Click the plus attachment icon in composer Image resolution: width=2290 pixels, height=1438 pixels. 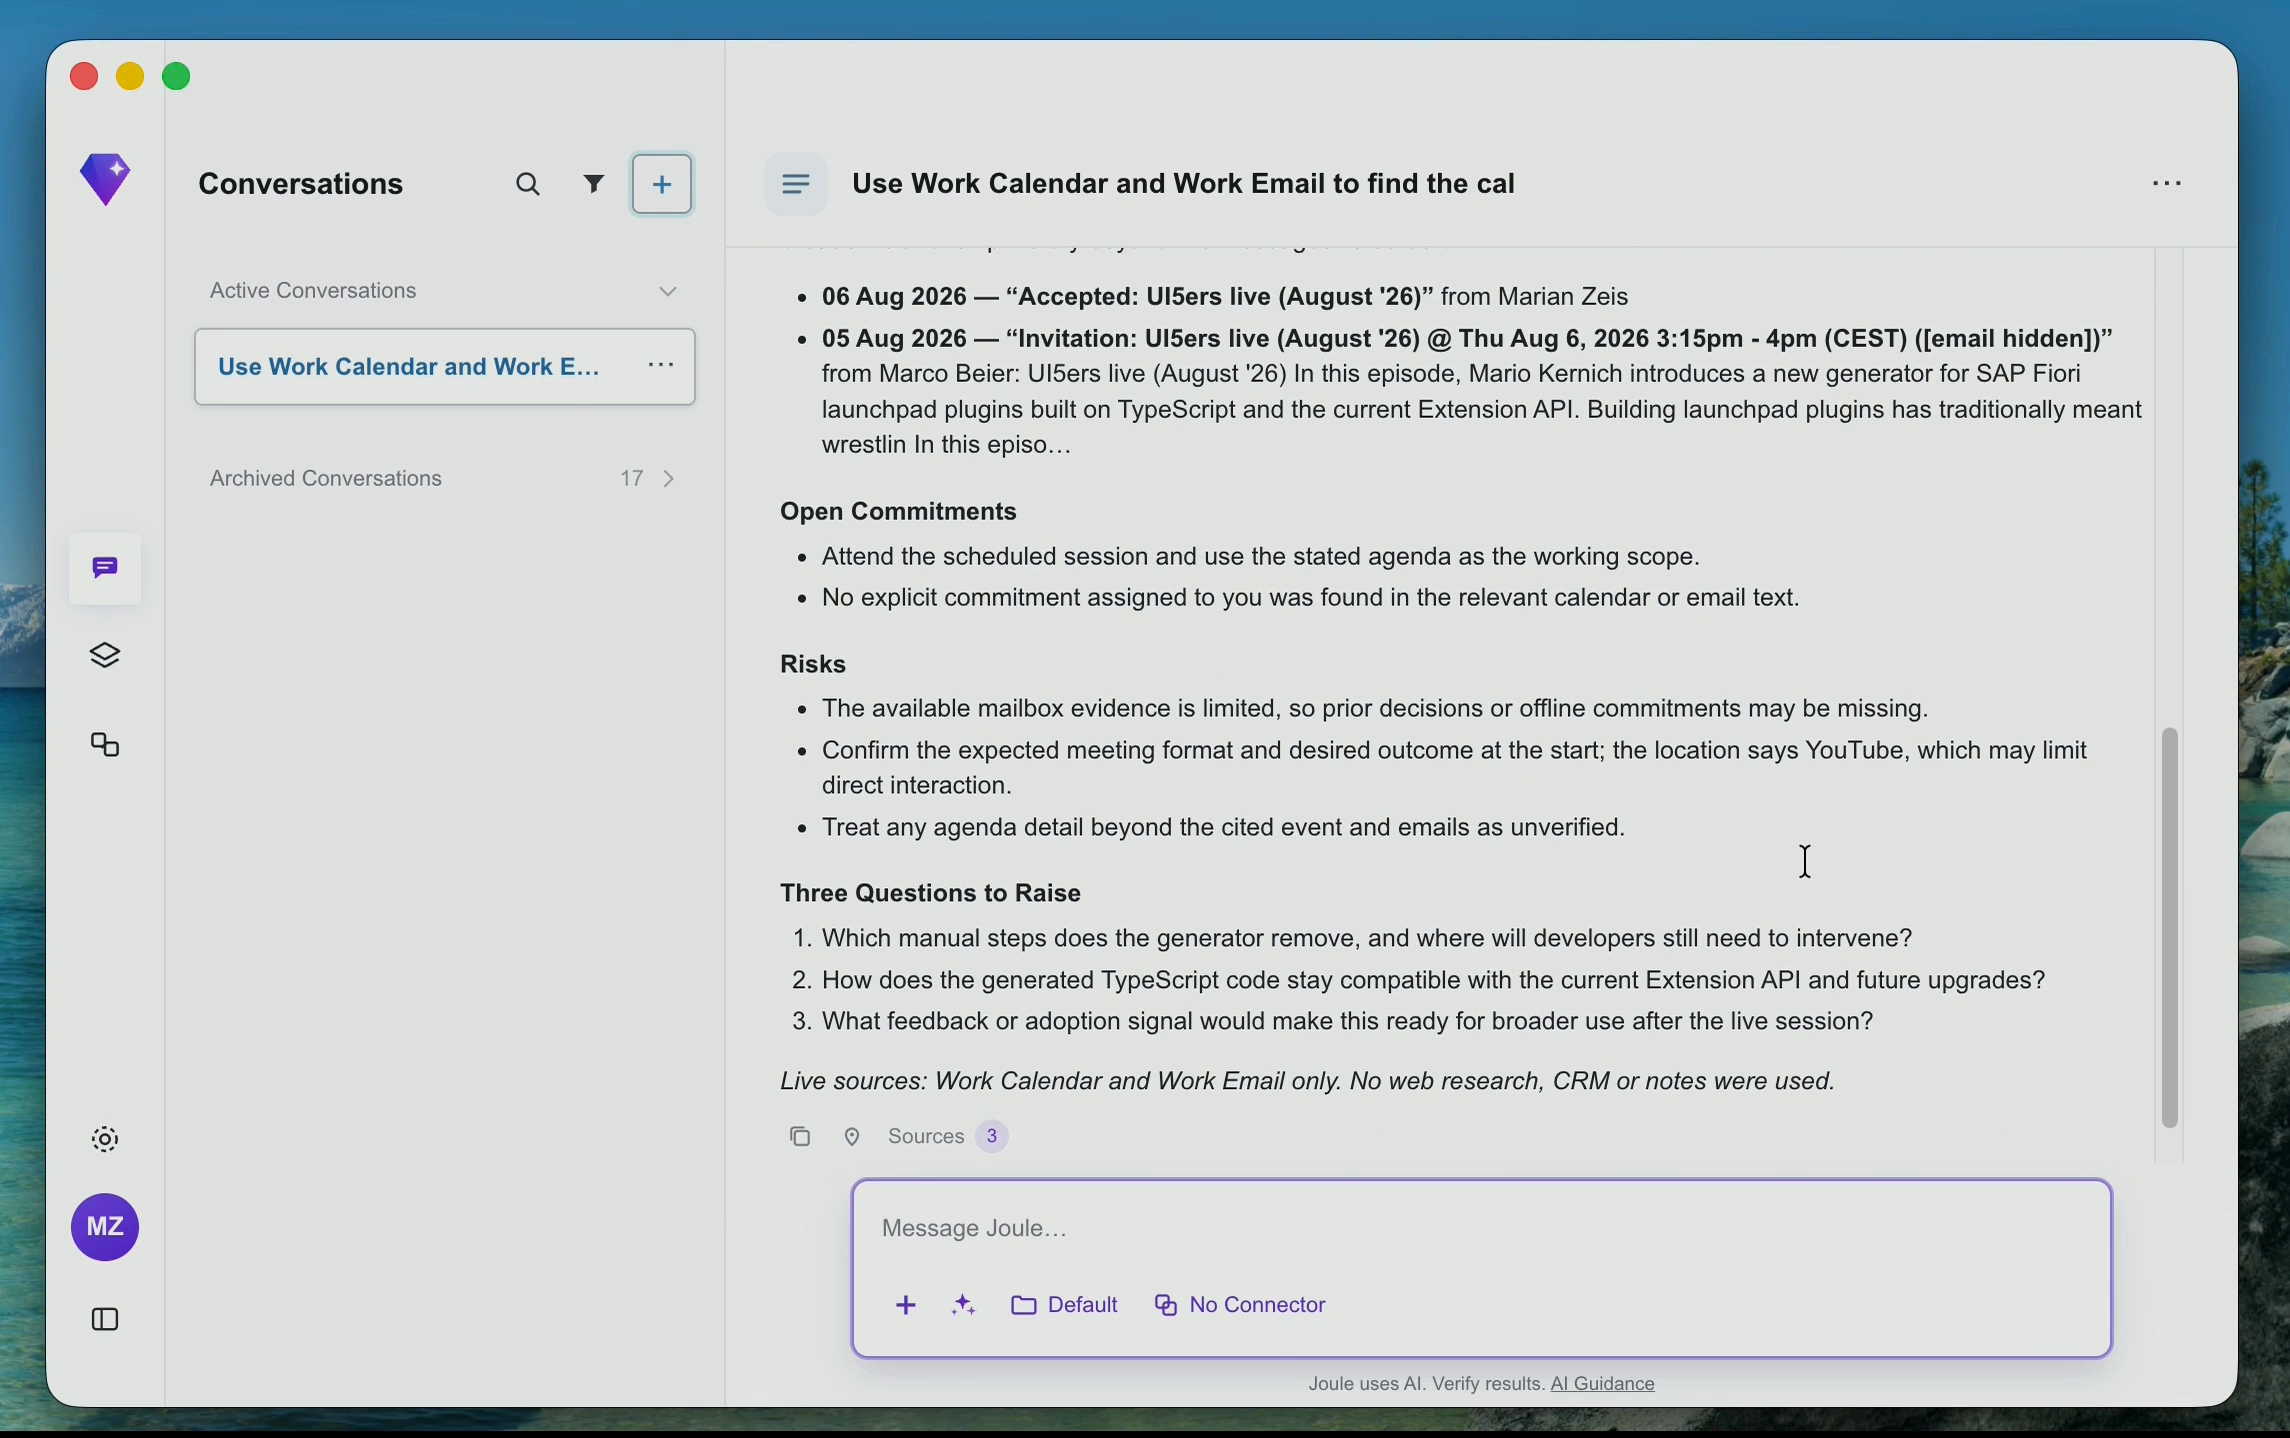pos(906,1305)
